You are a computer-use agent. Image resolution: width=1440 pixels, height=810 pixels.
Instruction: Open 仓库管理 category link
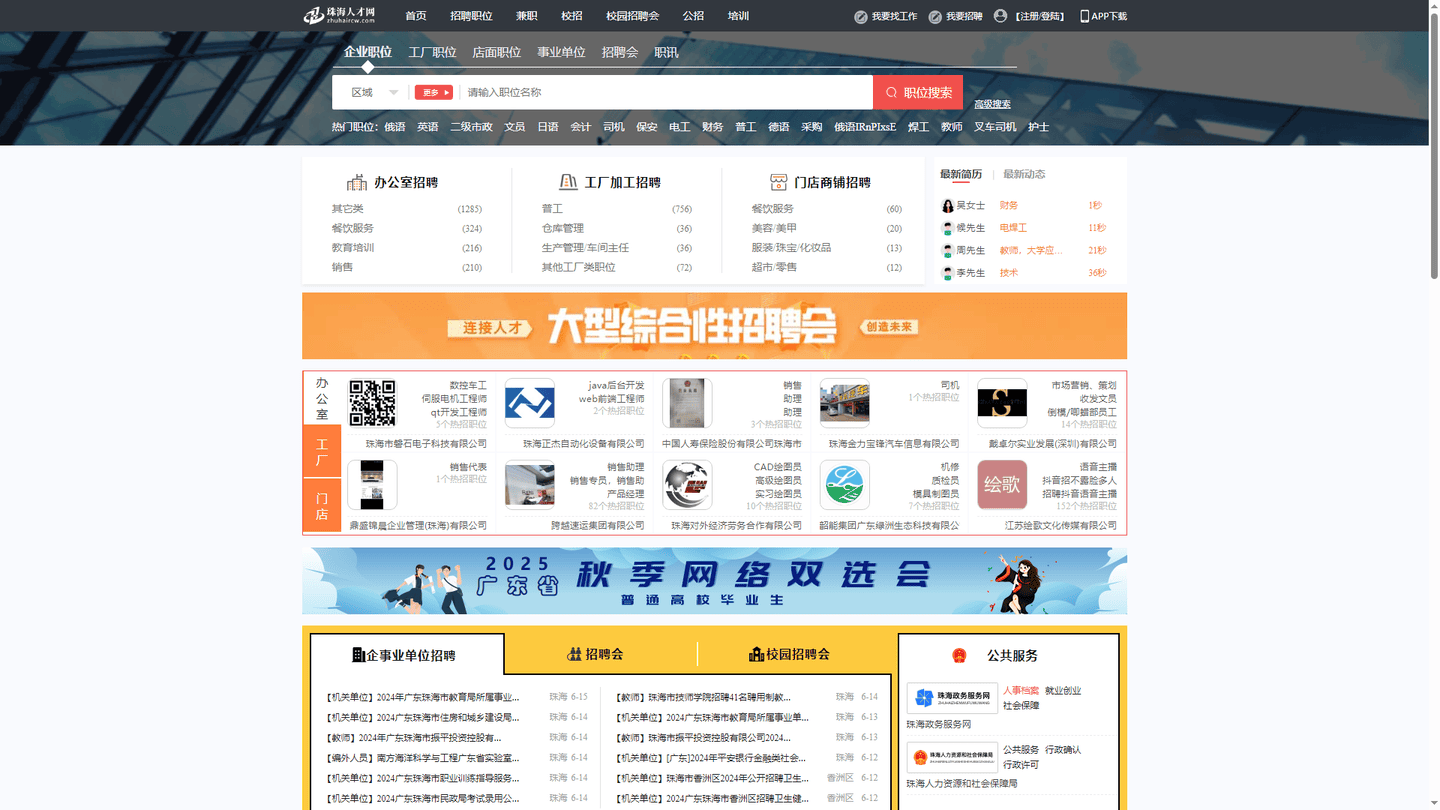click(x=563, y=228)
